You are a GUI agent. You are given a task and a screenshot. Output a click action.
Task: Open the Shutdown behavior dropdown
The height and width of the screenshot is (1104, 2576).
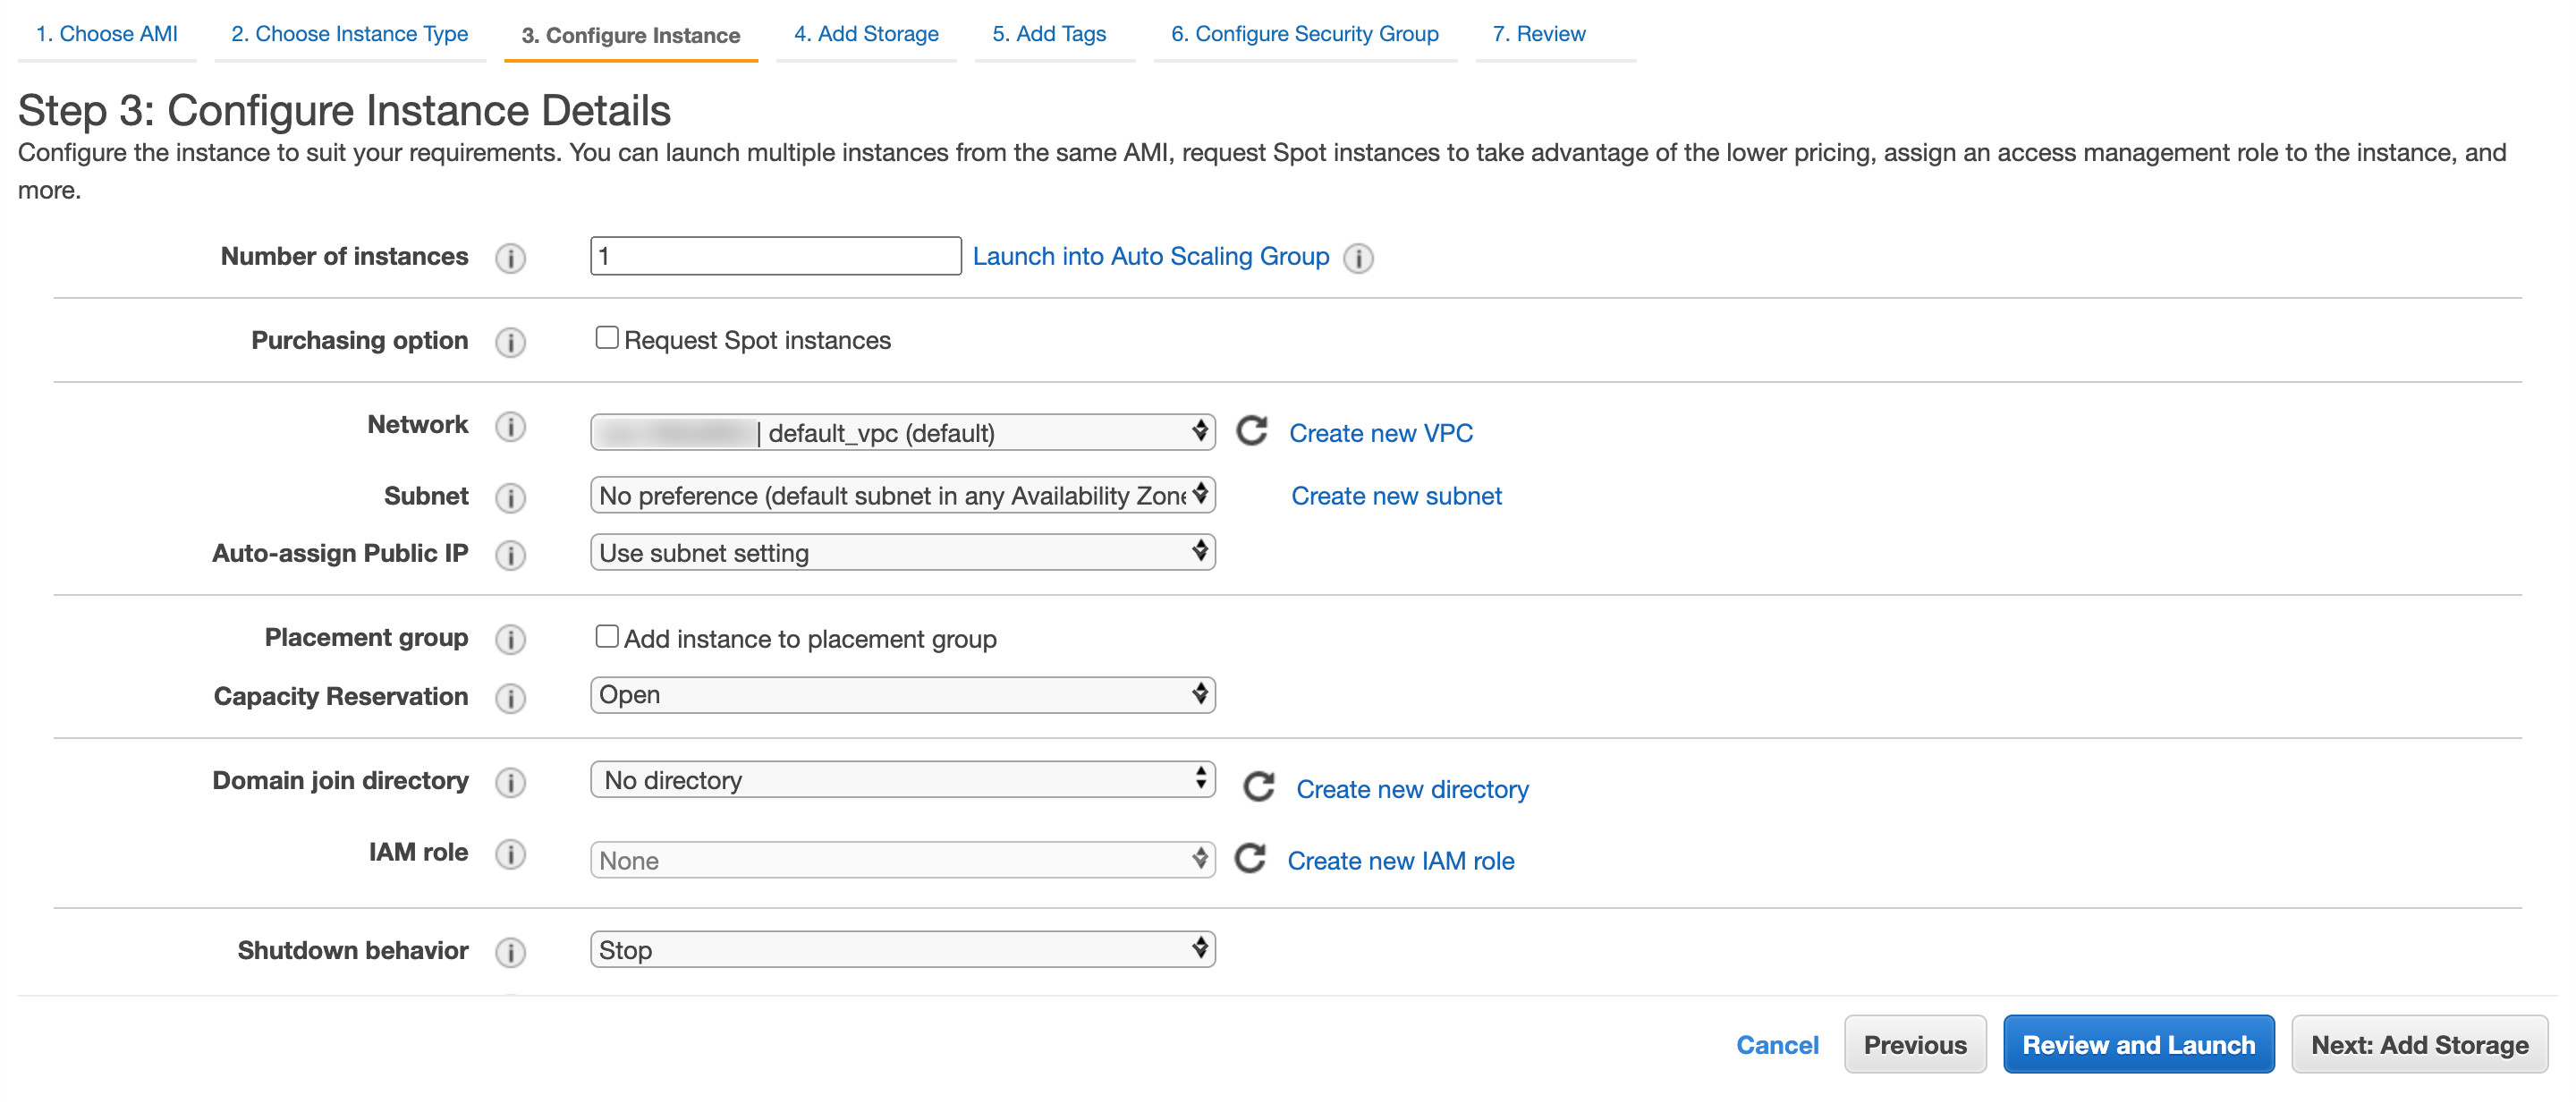tap(902, 950)
